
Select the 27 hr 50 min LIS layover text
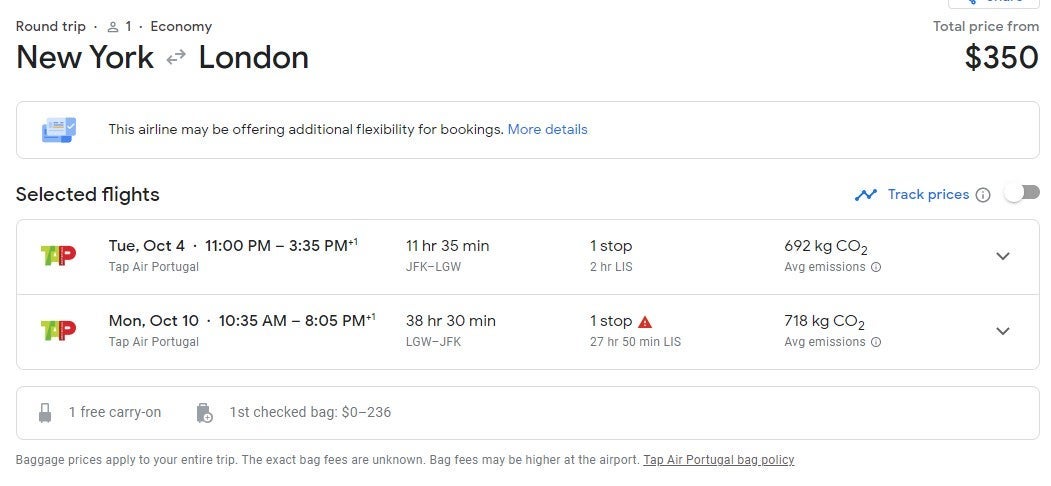click(635, 342)
